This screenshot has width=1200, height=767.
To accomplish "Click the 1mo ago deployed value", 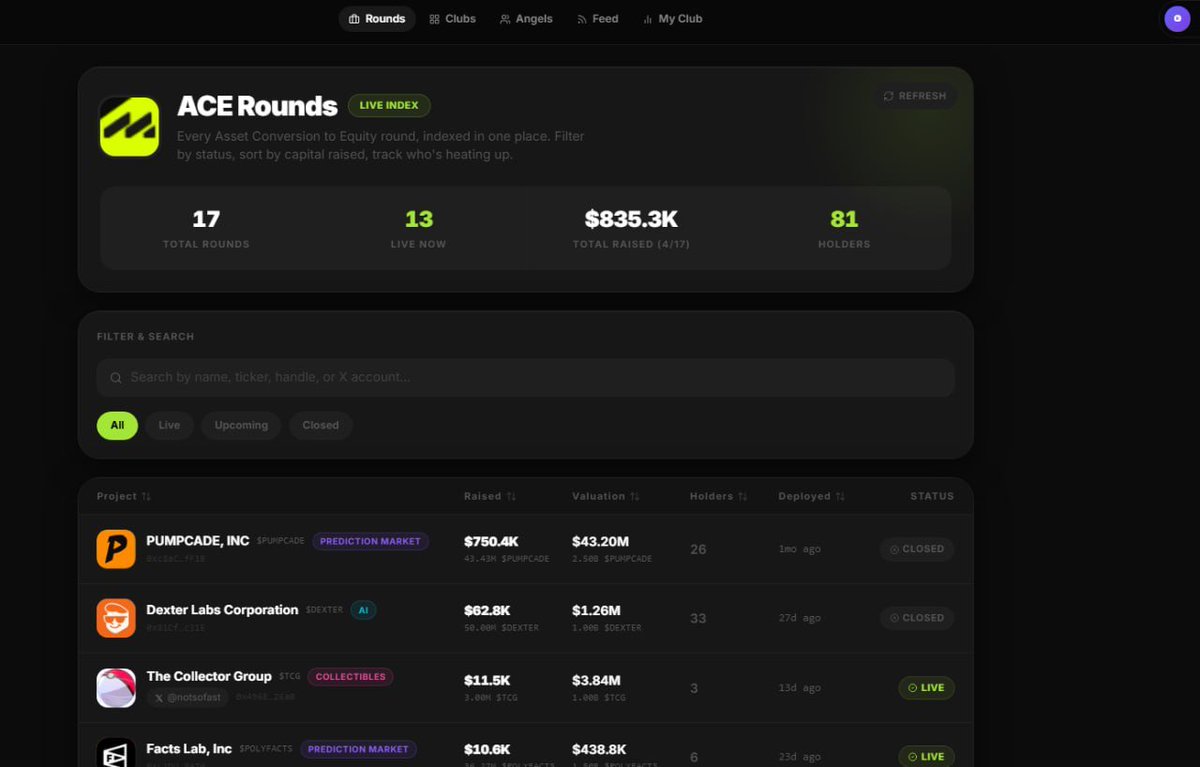I will tap(799, 549).
